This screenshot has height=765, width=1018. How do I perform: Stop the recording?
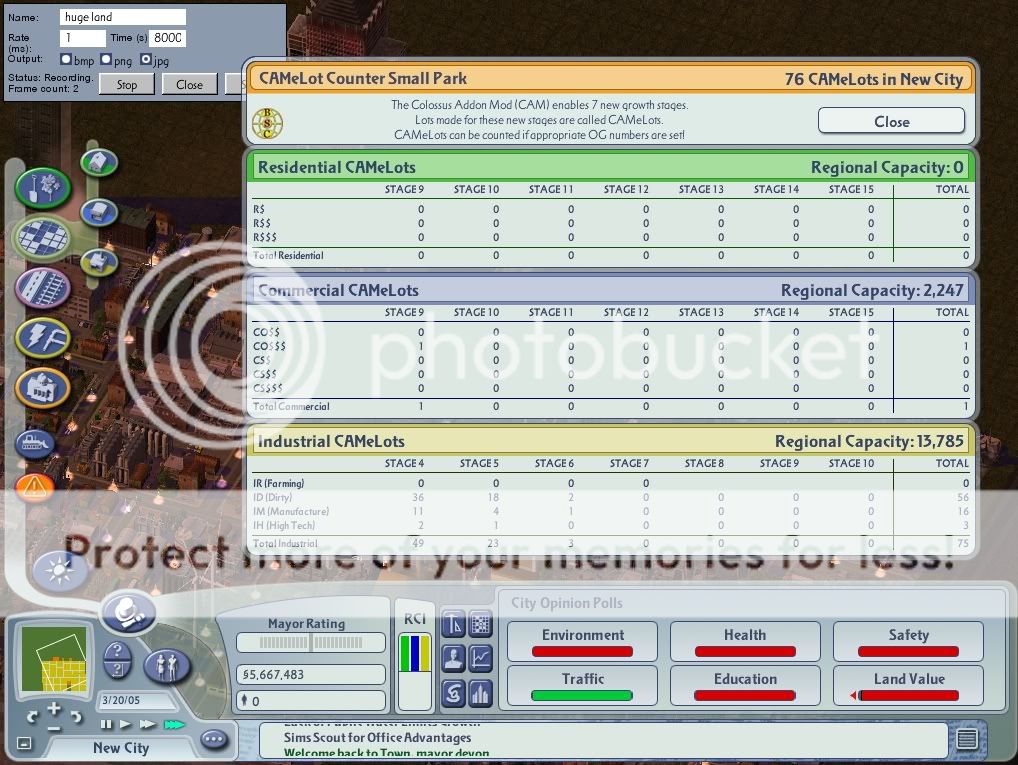coord(127,85)
